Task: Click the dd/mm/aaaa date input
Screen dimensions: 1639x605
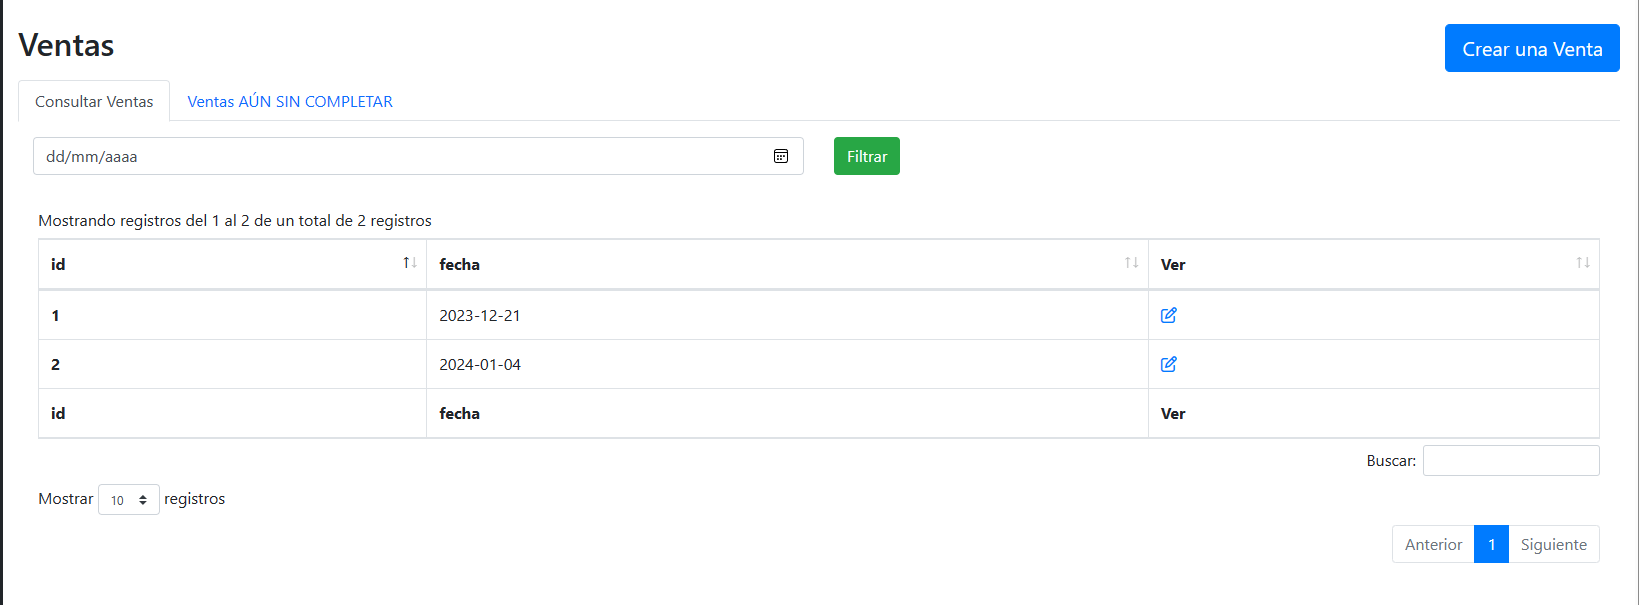Action: pos(418,156)
